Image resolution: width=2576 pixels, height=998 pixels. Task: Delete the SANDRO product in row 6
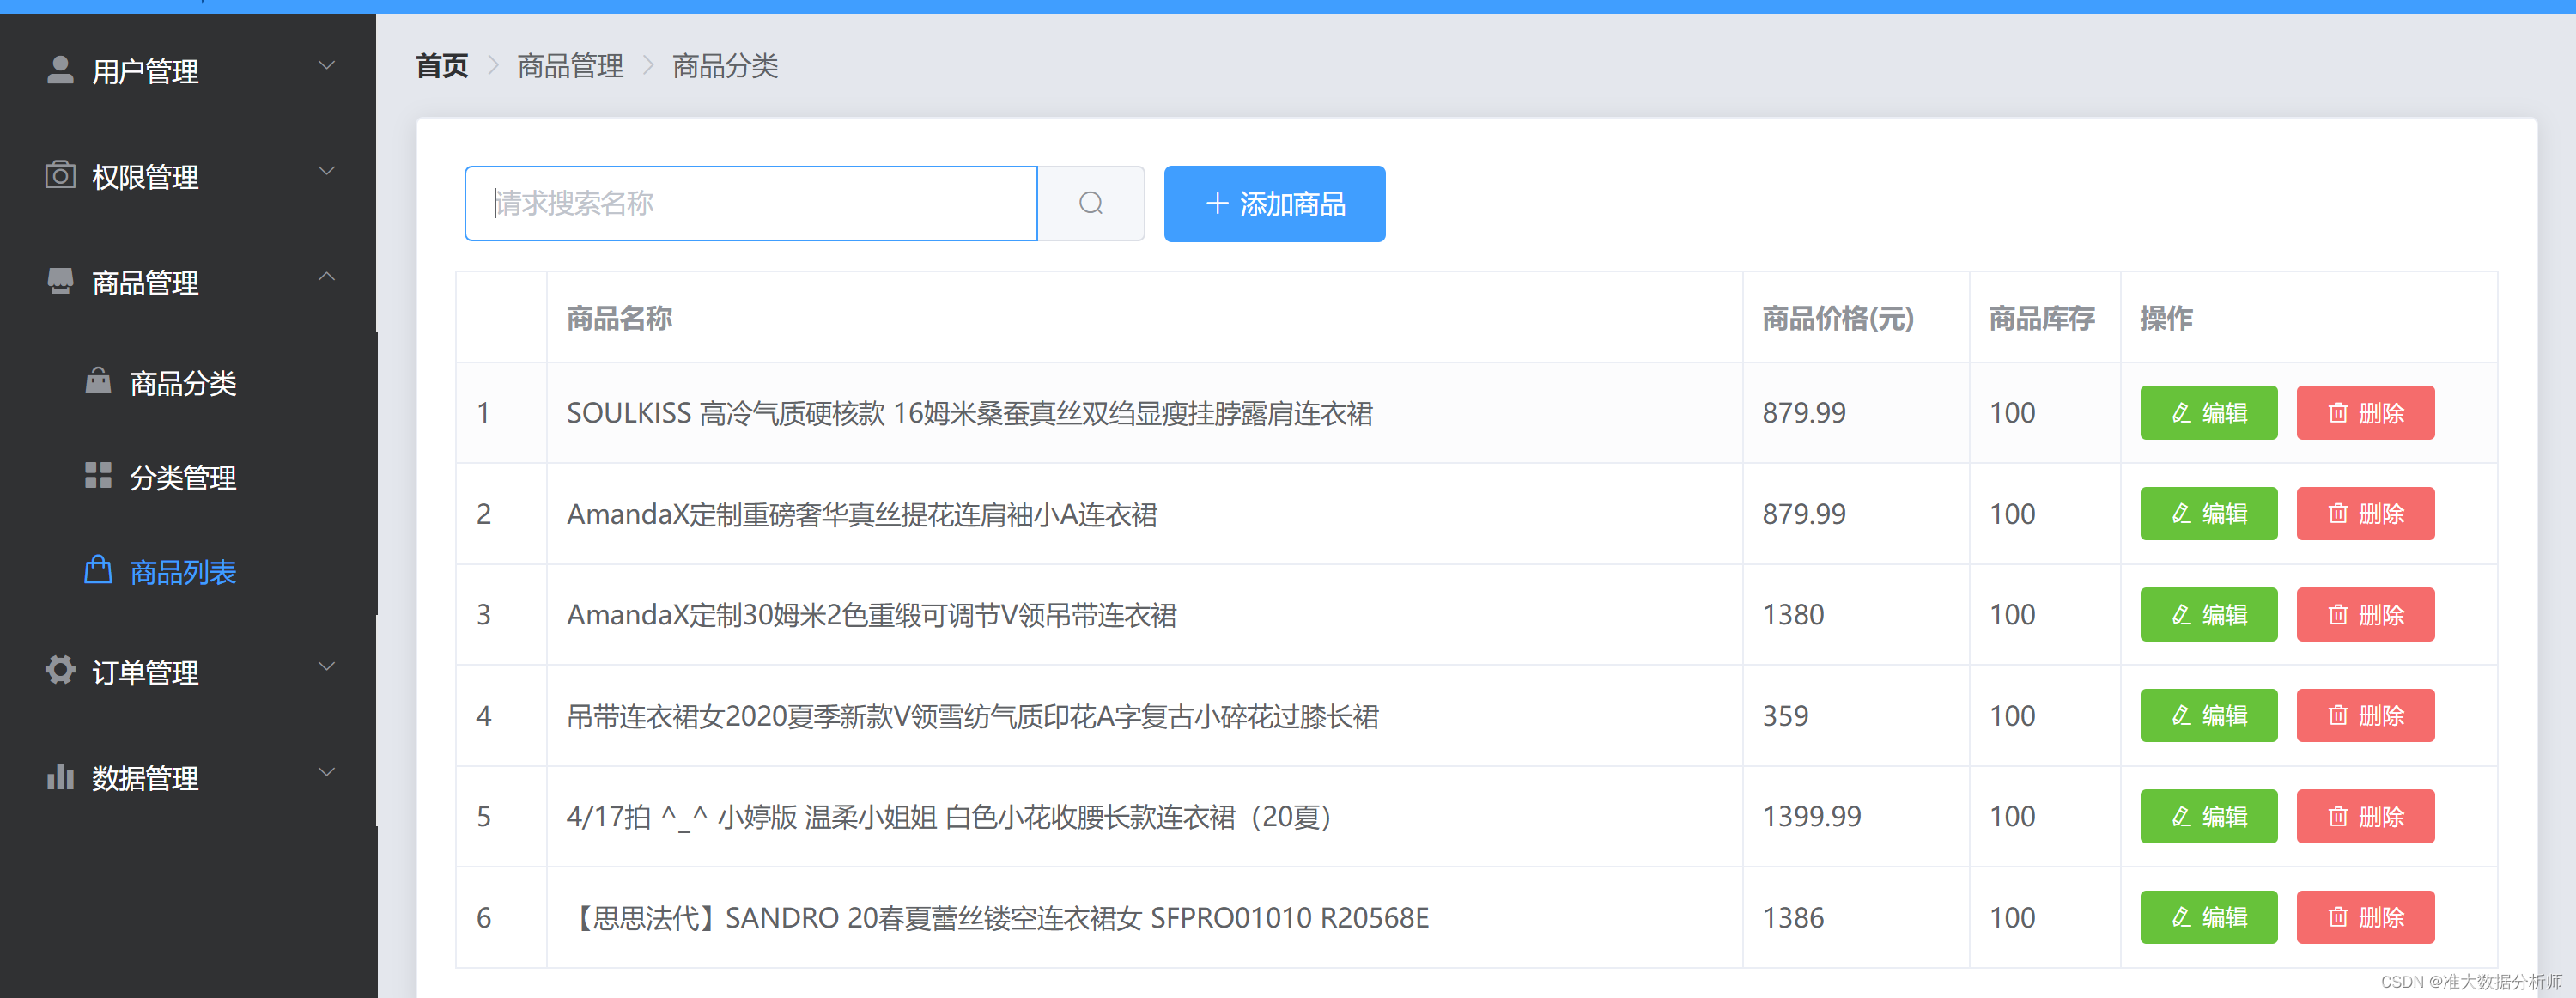(2365, 917)
